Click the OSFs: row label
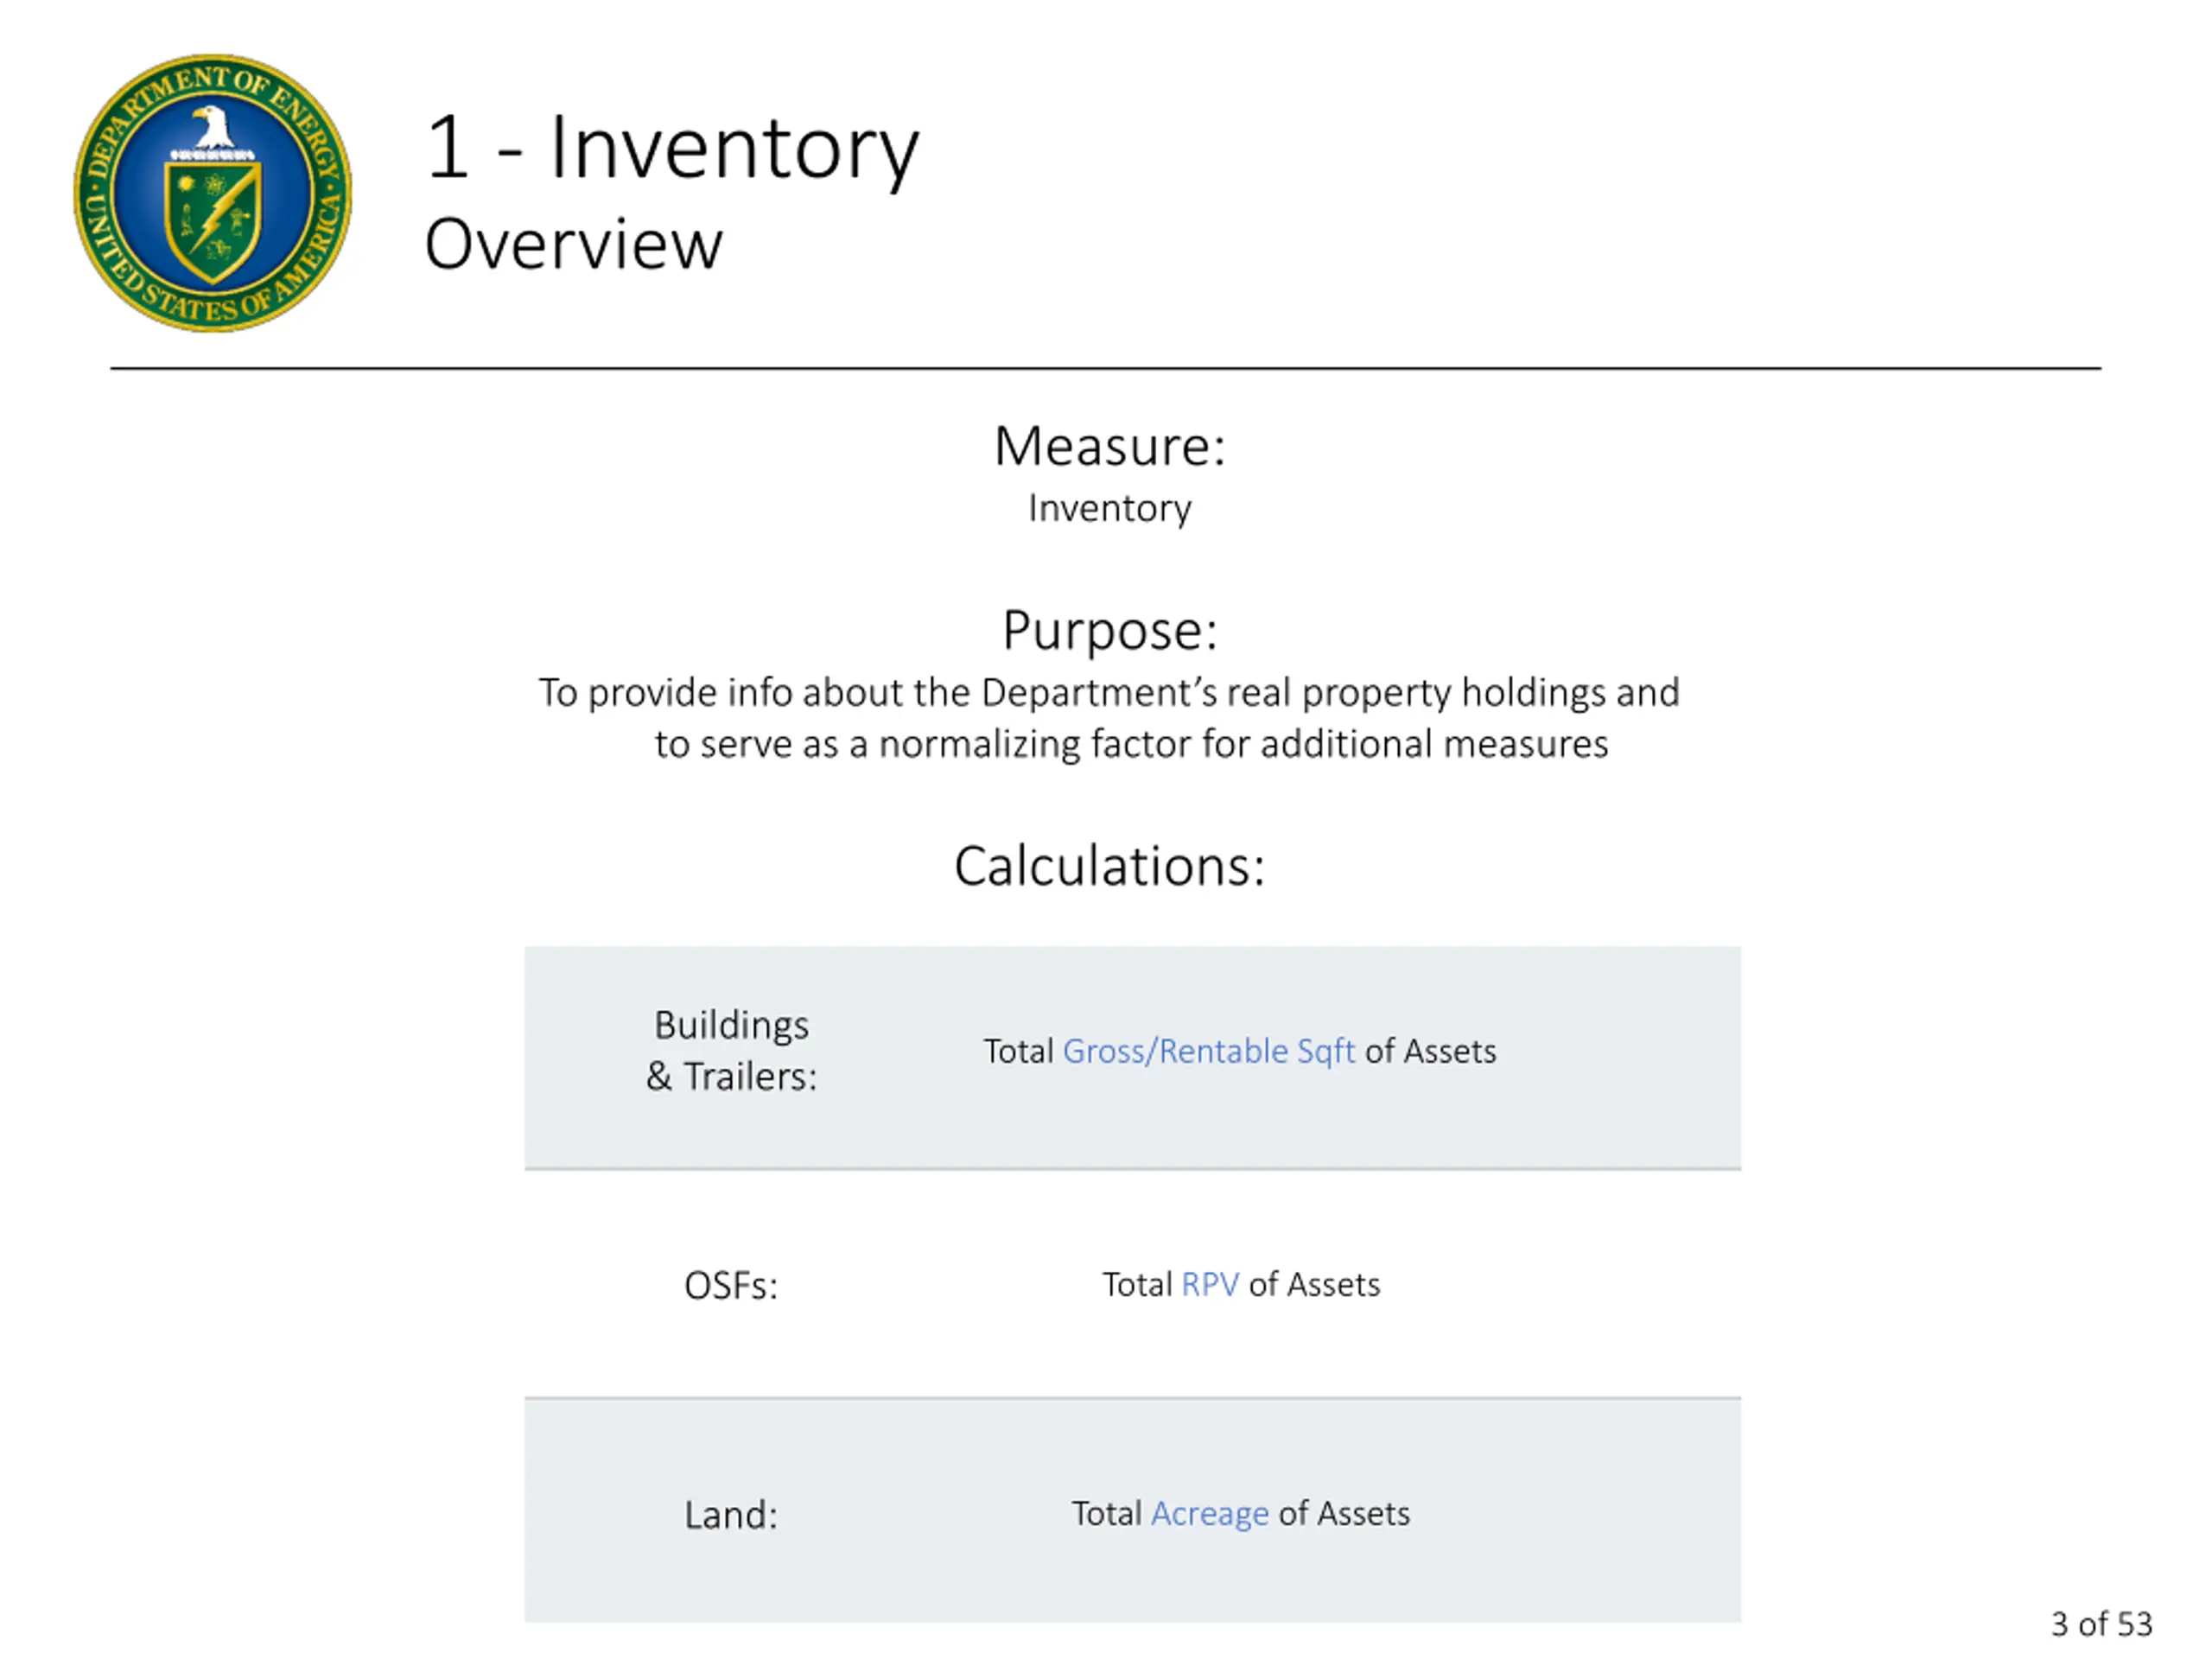The image size is (2212, 1659). (x=730, y=1286)
